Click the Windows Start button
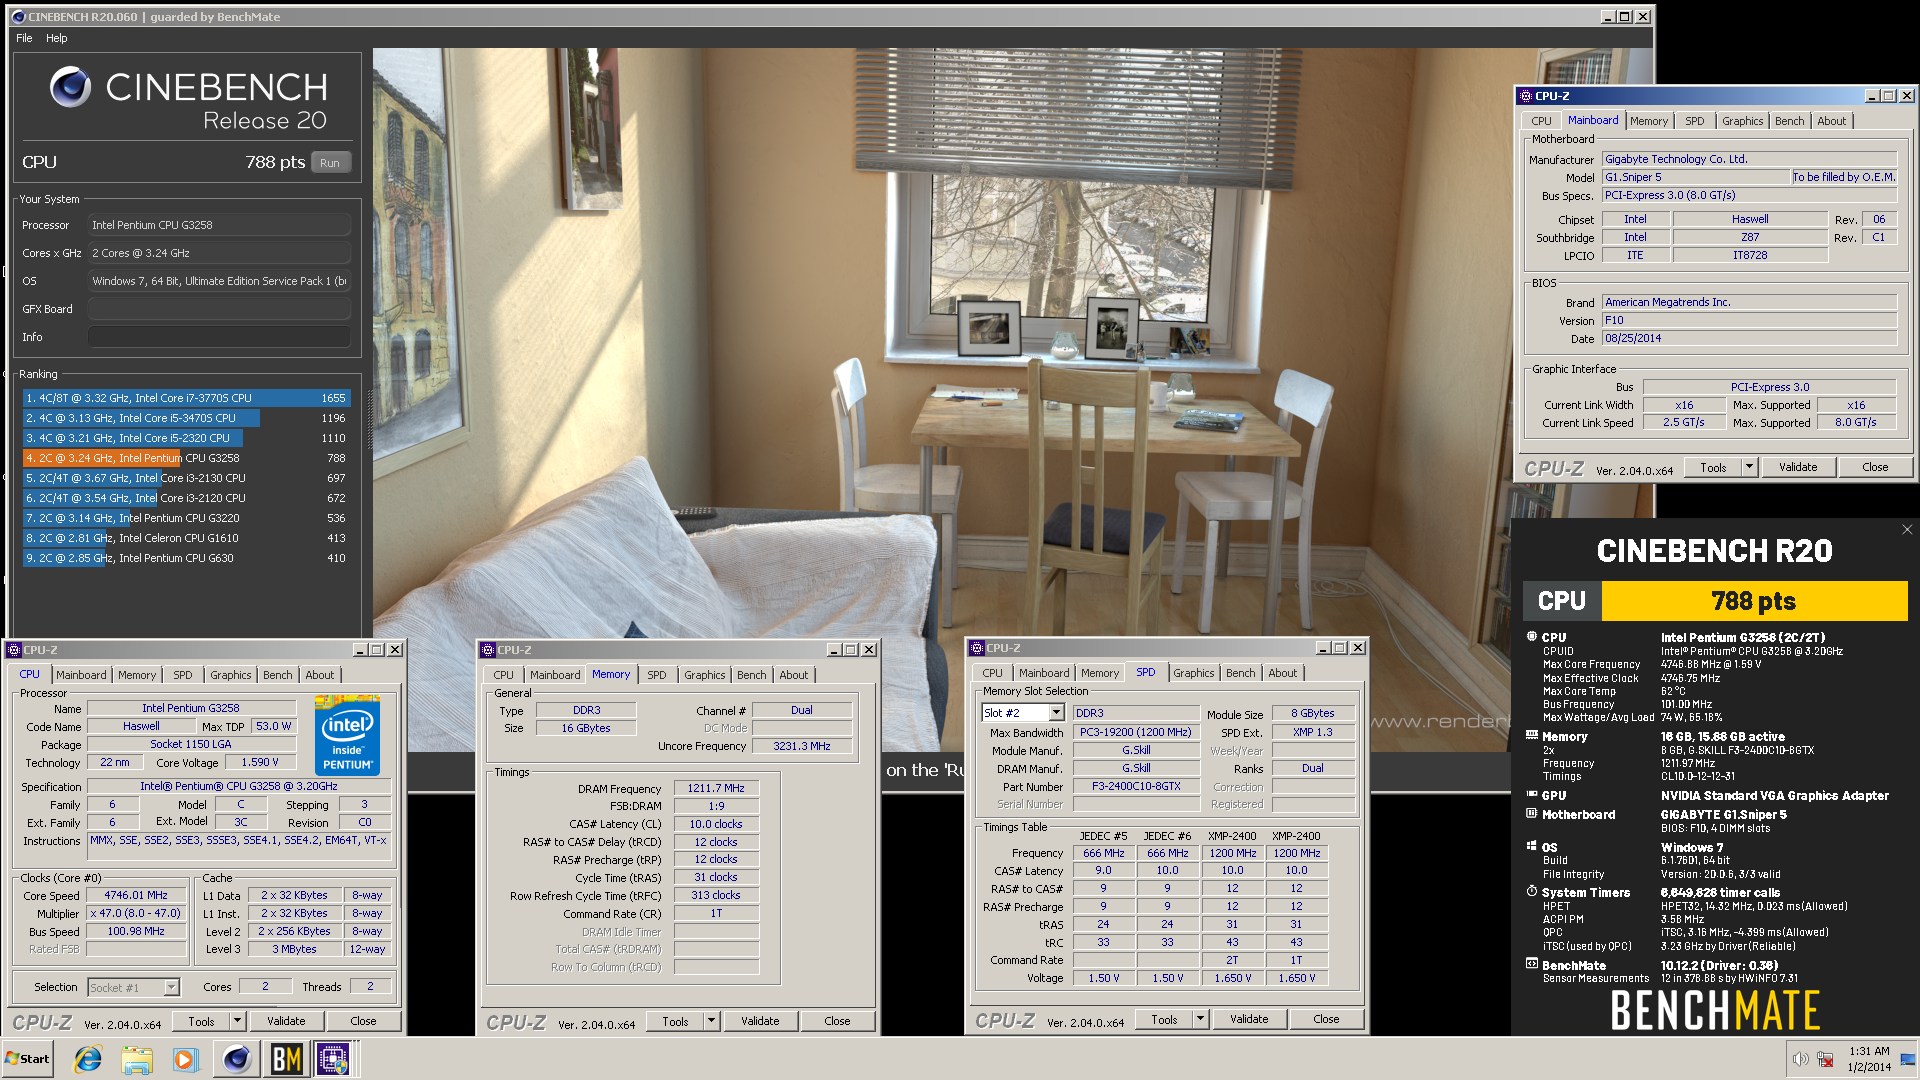 [28, 1059]
